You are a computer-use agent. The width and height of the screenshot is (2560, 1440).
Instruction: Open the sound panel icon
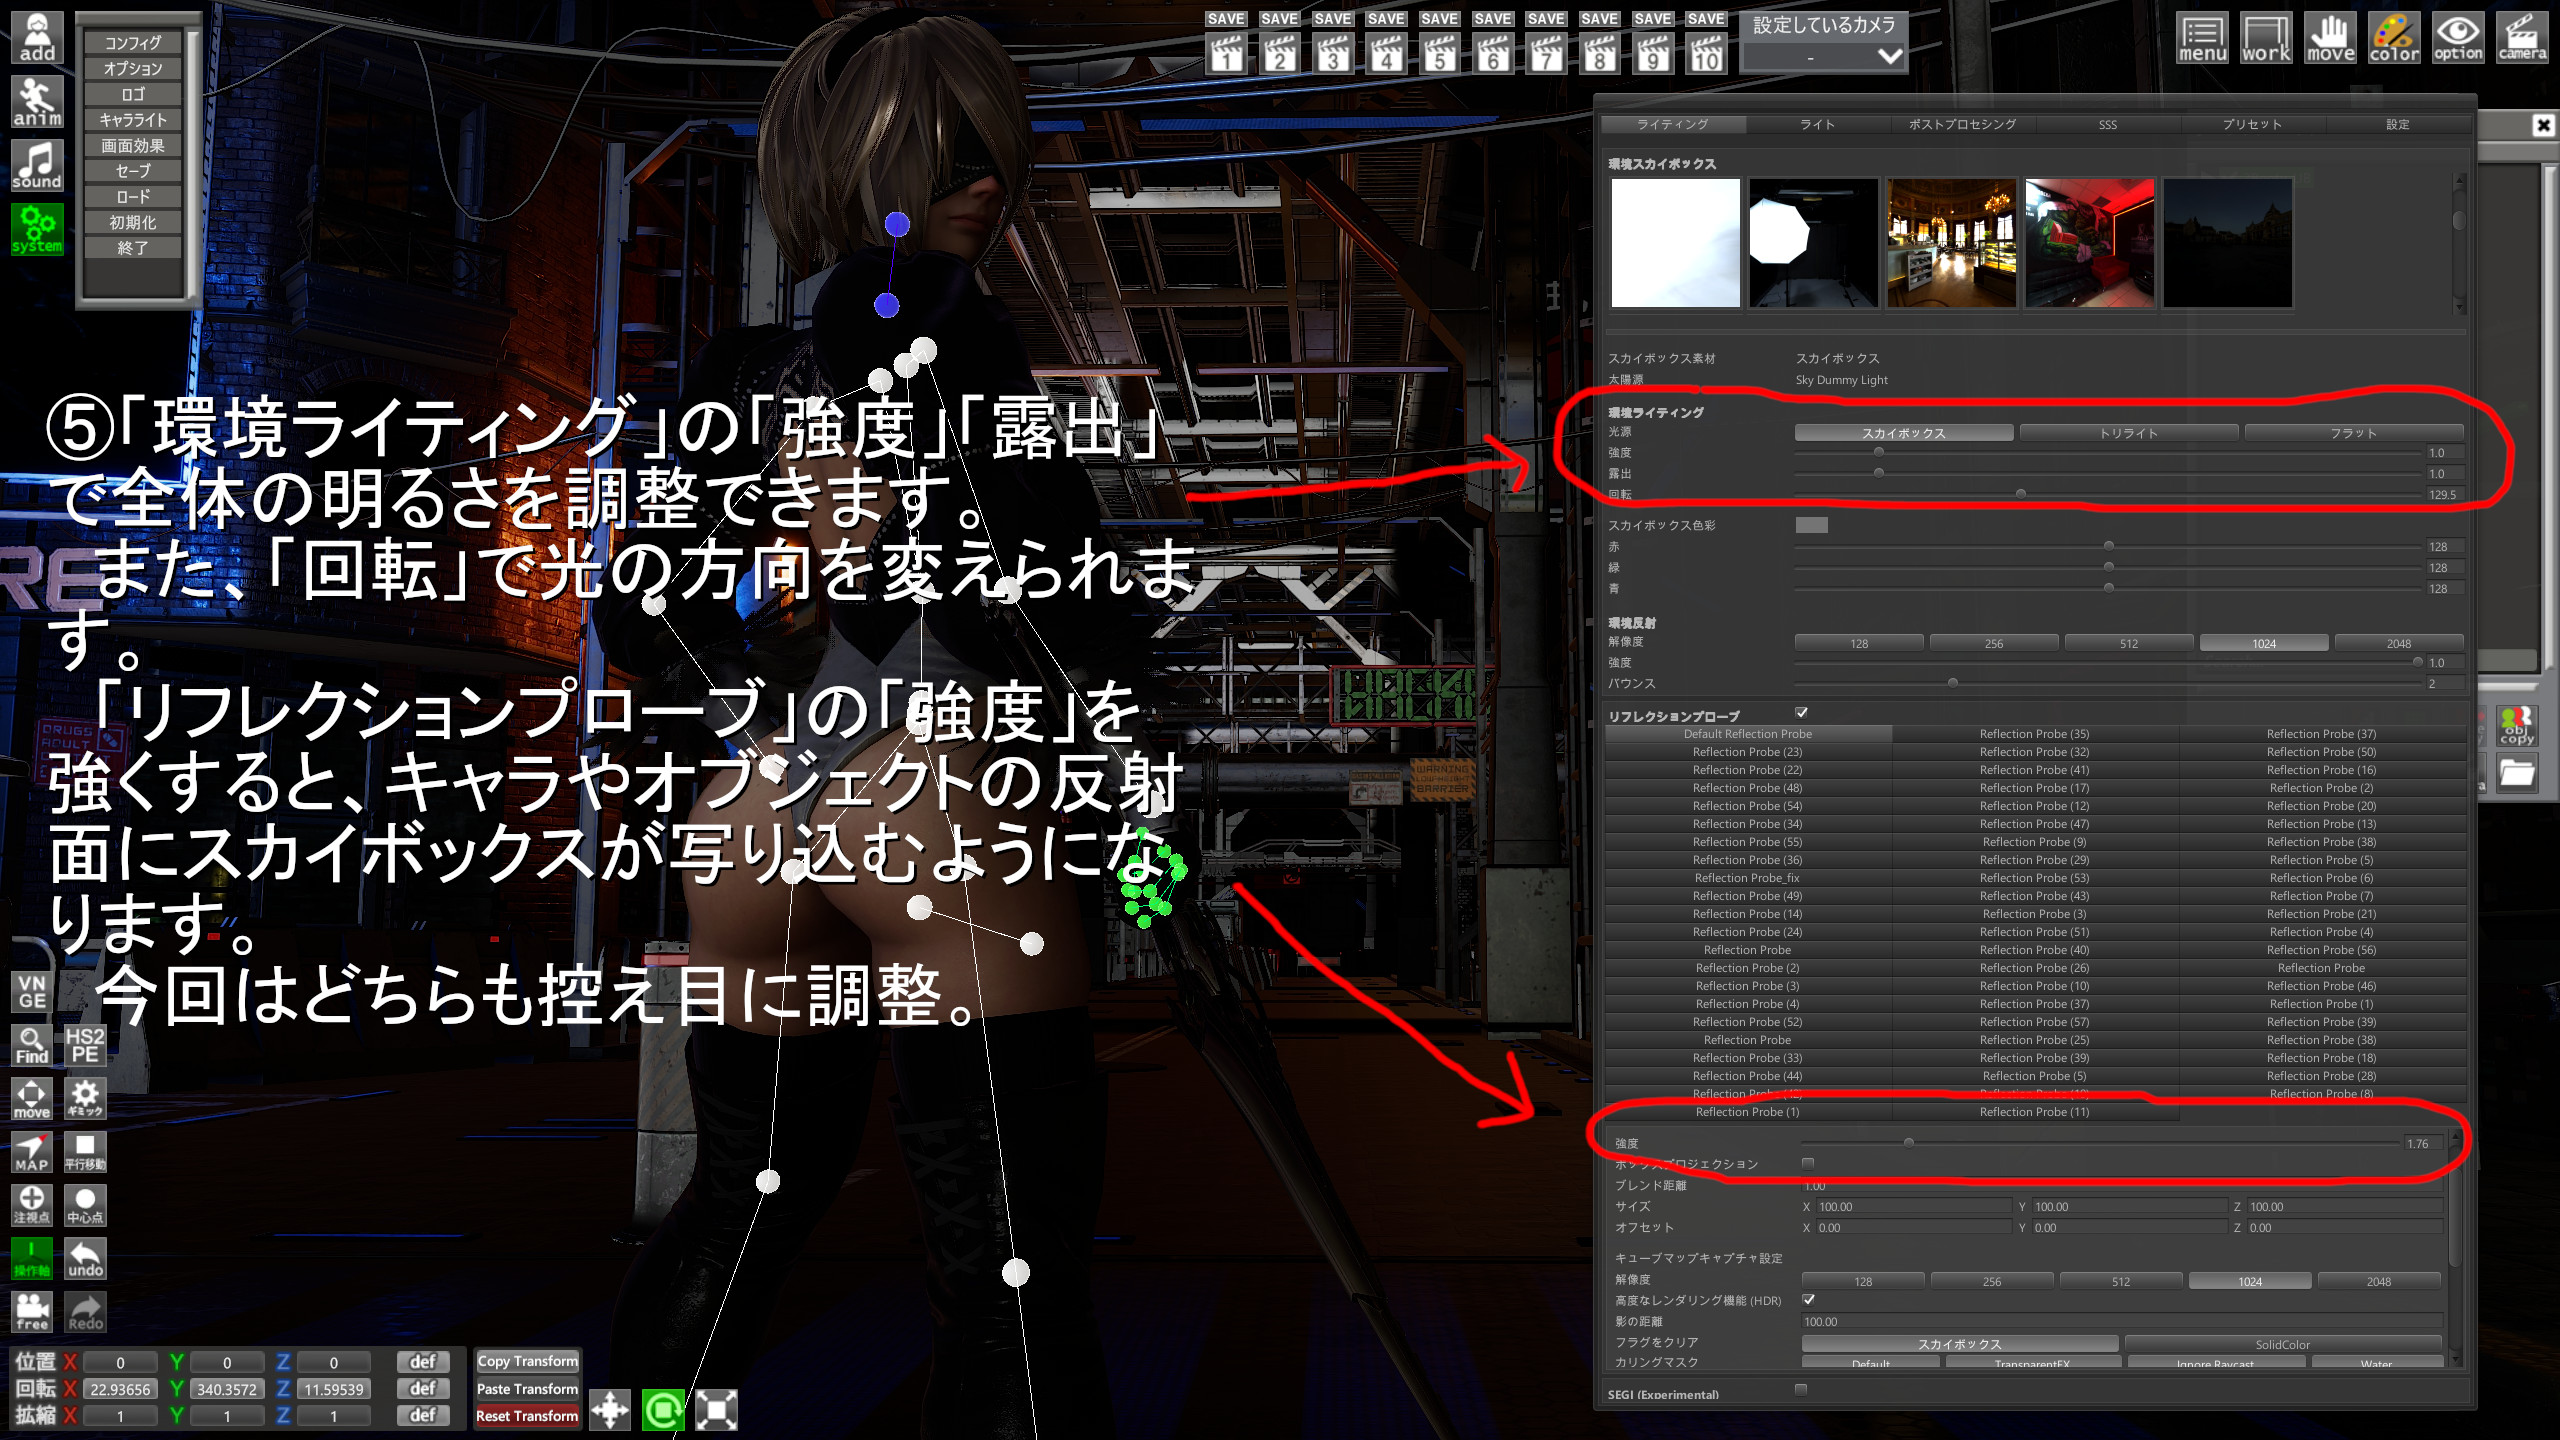(x=37, y=166)
